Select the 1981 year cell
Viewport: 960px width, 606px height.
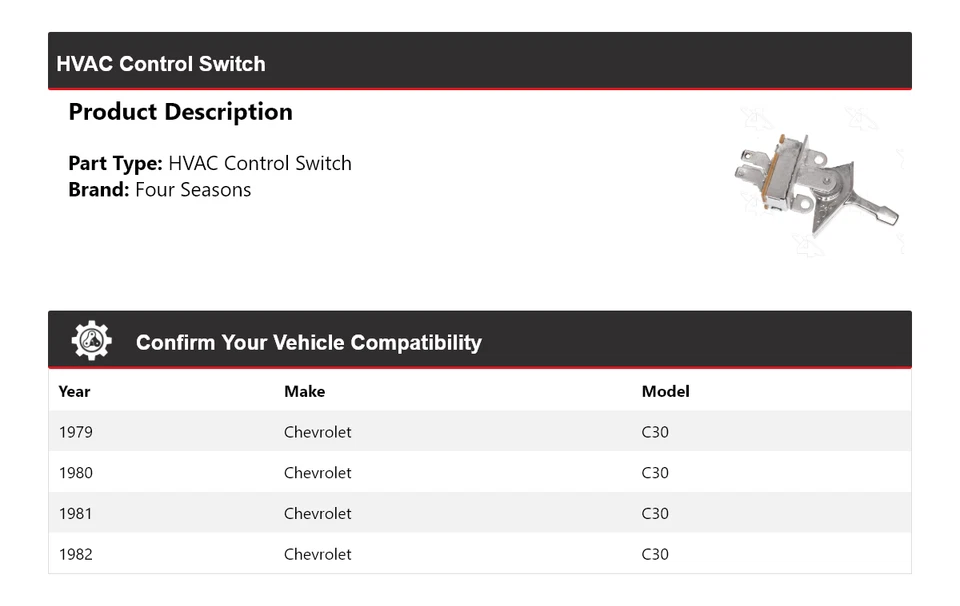(75, 514)
